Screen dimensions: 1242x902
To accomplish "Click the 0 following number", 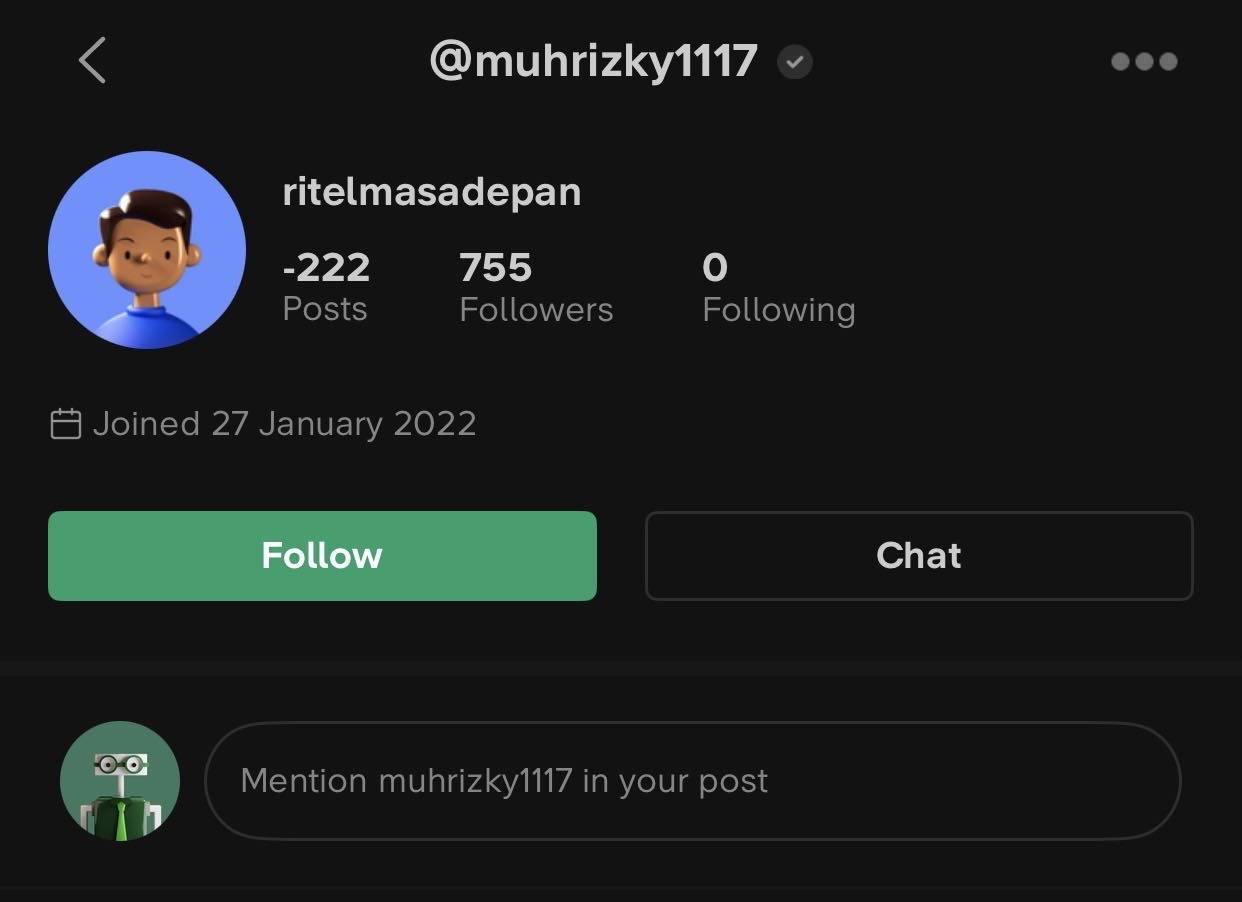I will (715, 267).
